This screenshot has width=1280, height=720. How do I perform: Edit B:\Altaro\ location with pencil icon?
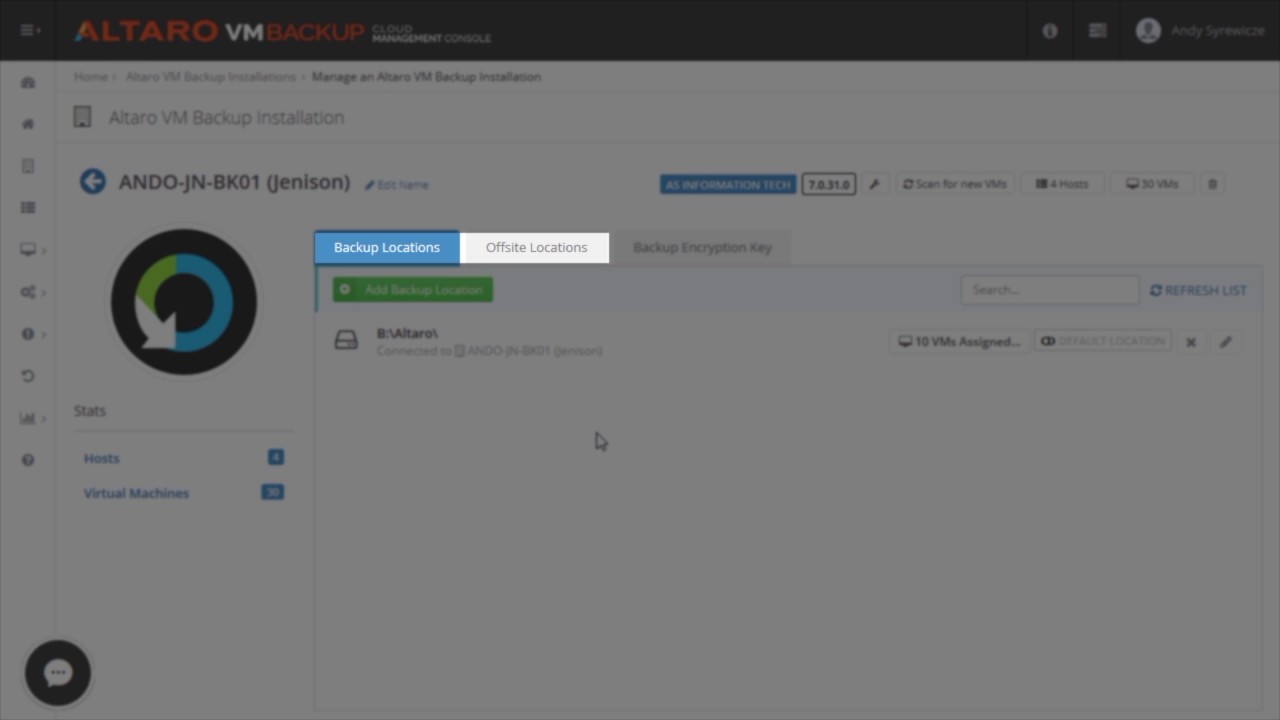1226,342
